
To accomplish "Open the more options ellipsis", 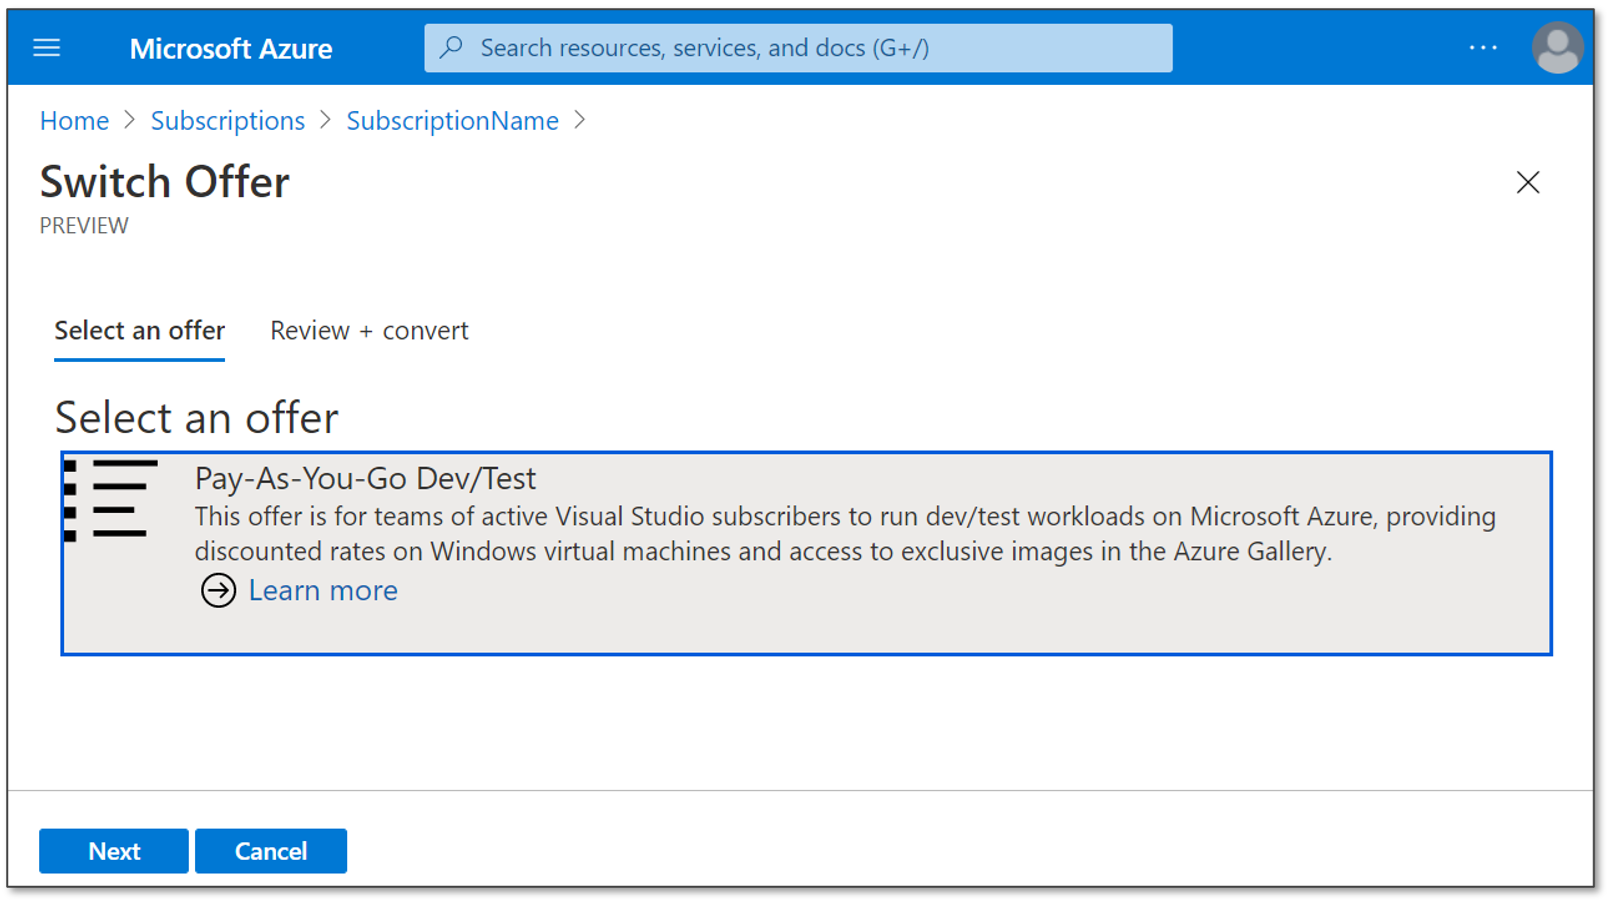I will point(1483,48).
